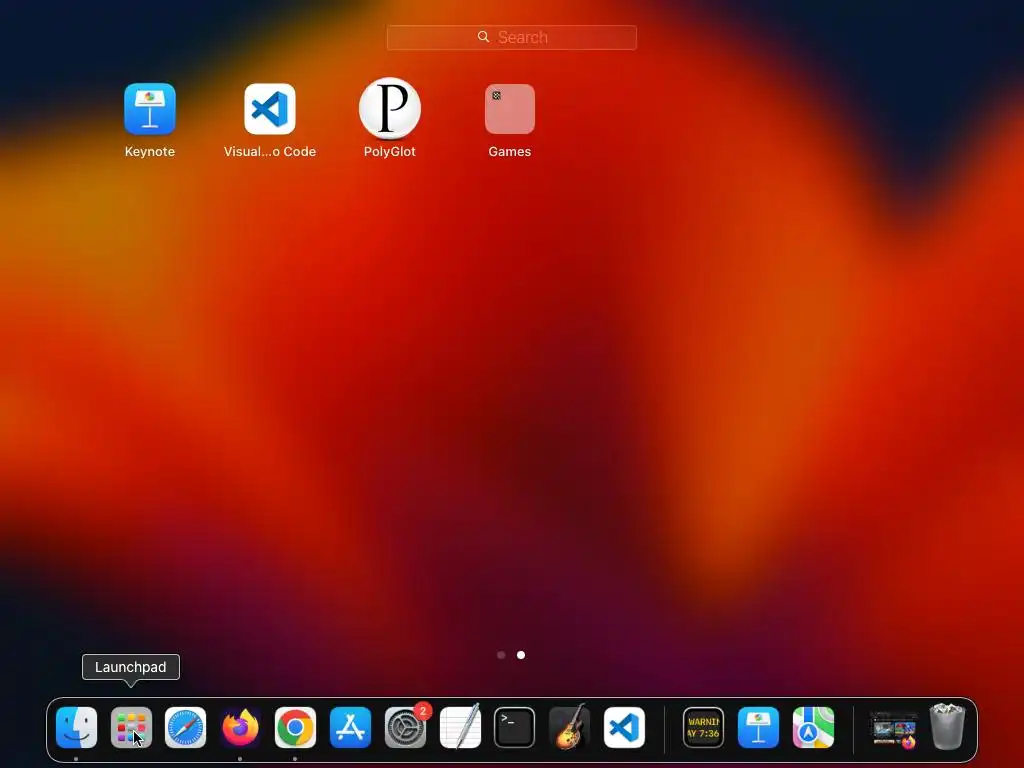
Task: Open the Console warning icon in Dock
Action: 703,727
